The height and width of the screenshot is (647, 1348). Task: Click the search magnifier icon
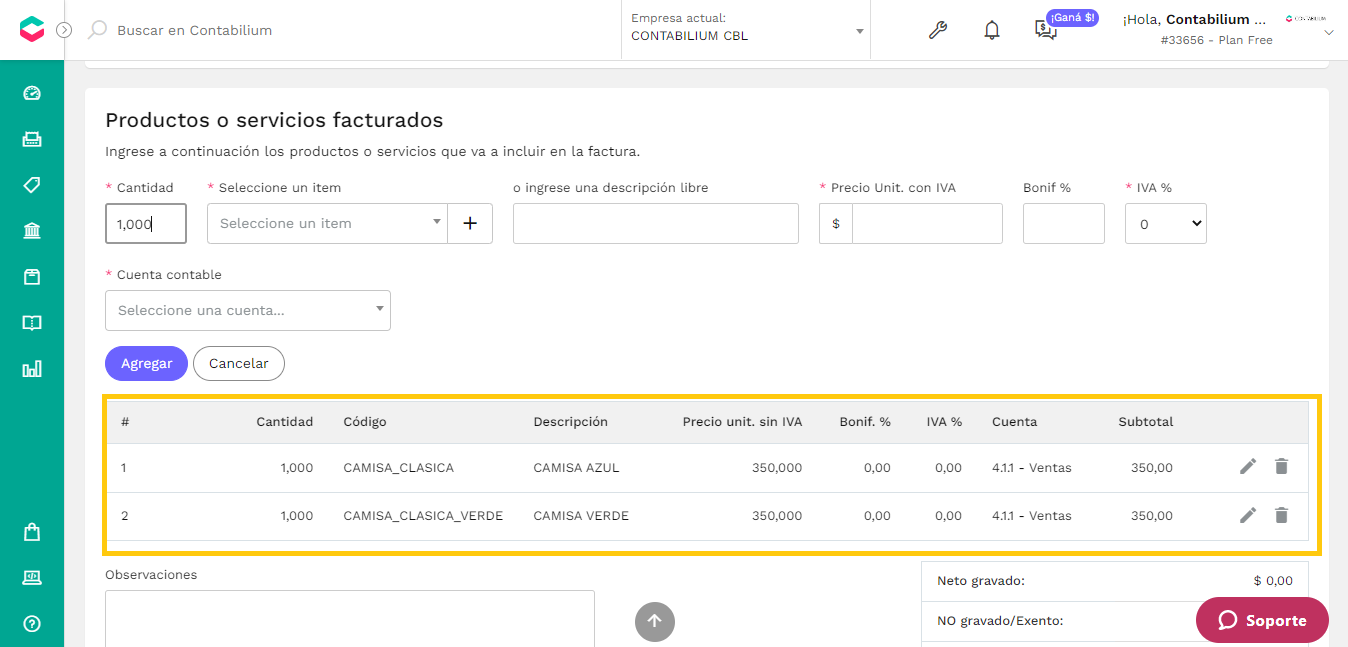[97, 30]
